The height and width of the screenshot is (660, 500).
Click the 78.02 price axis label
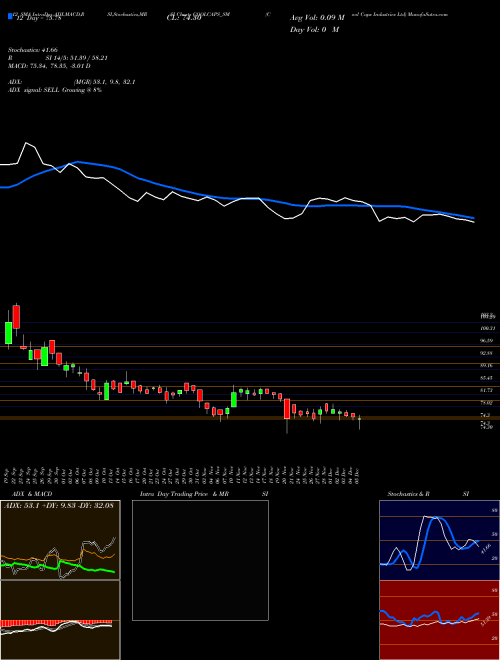coord(486,403)
